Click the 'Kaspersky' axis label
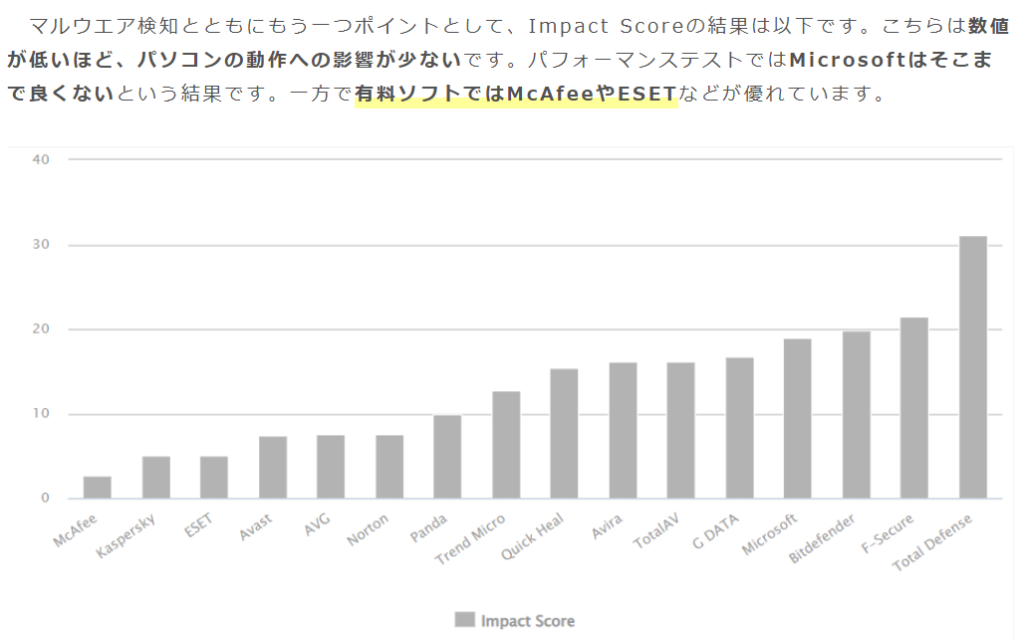1024x642 pixels. click(x=126, y=536)
